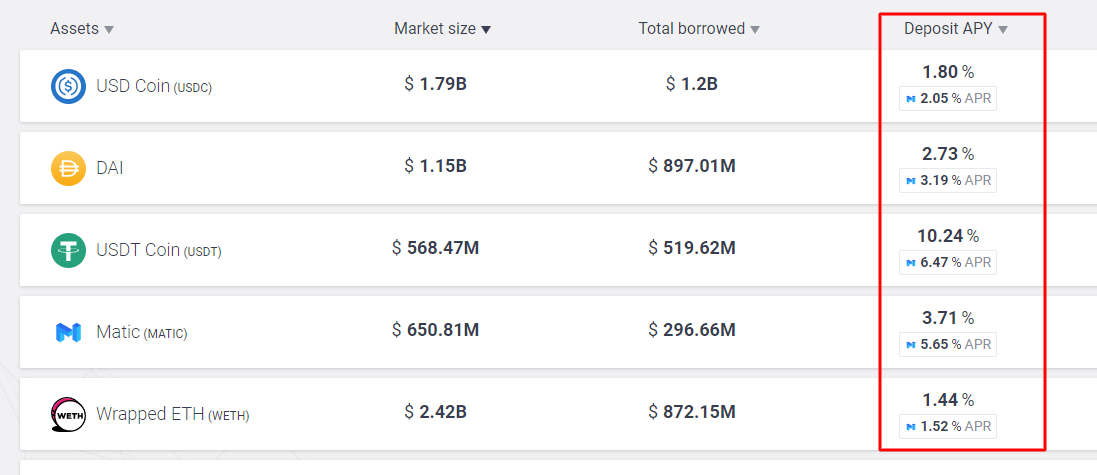Open the DAI market row
This screenshot has width=1097, height=475.
click(558, 168)
